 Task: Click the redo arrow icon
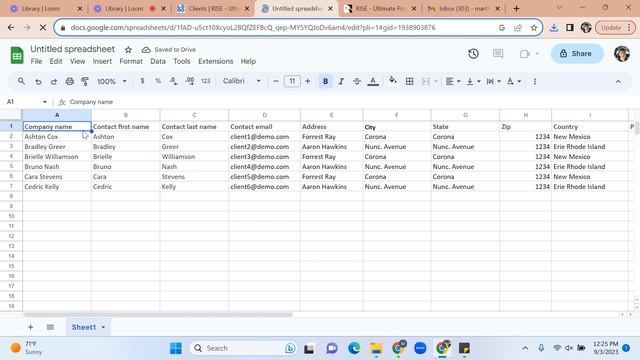click(x=54, y=81)
